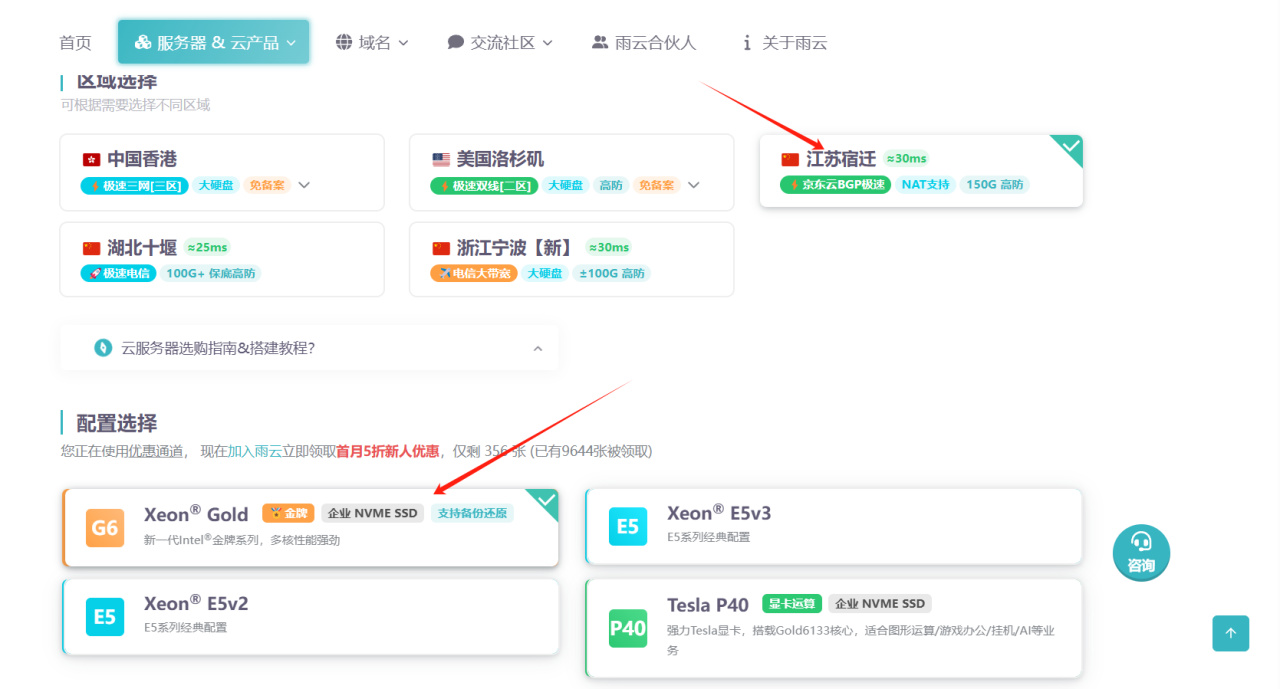
Task: Click the 支持备份还原 tag
Action: coord(473,513)
